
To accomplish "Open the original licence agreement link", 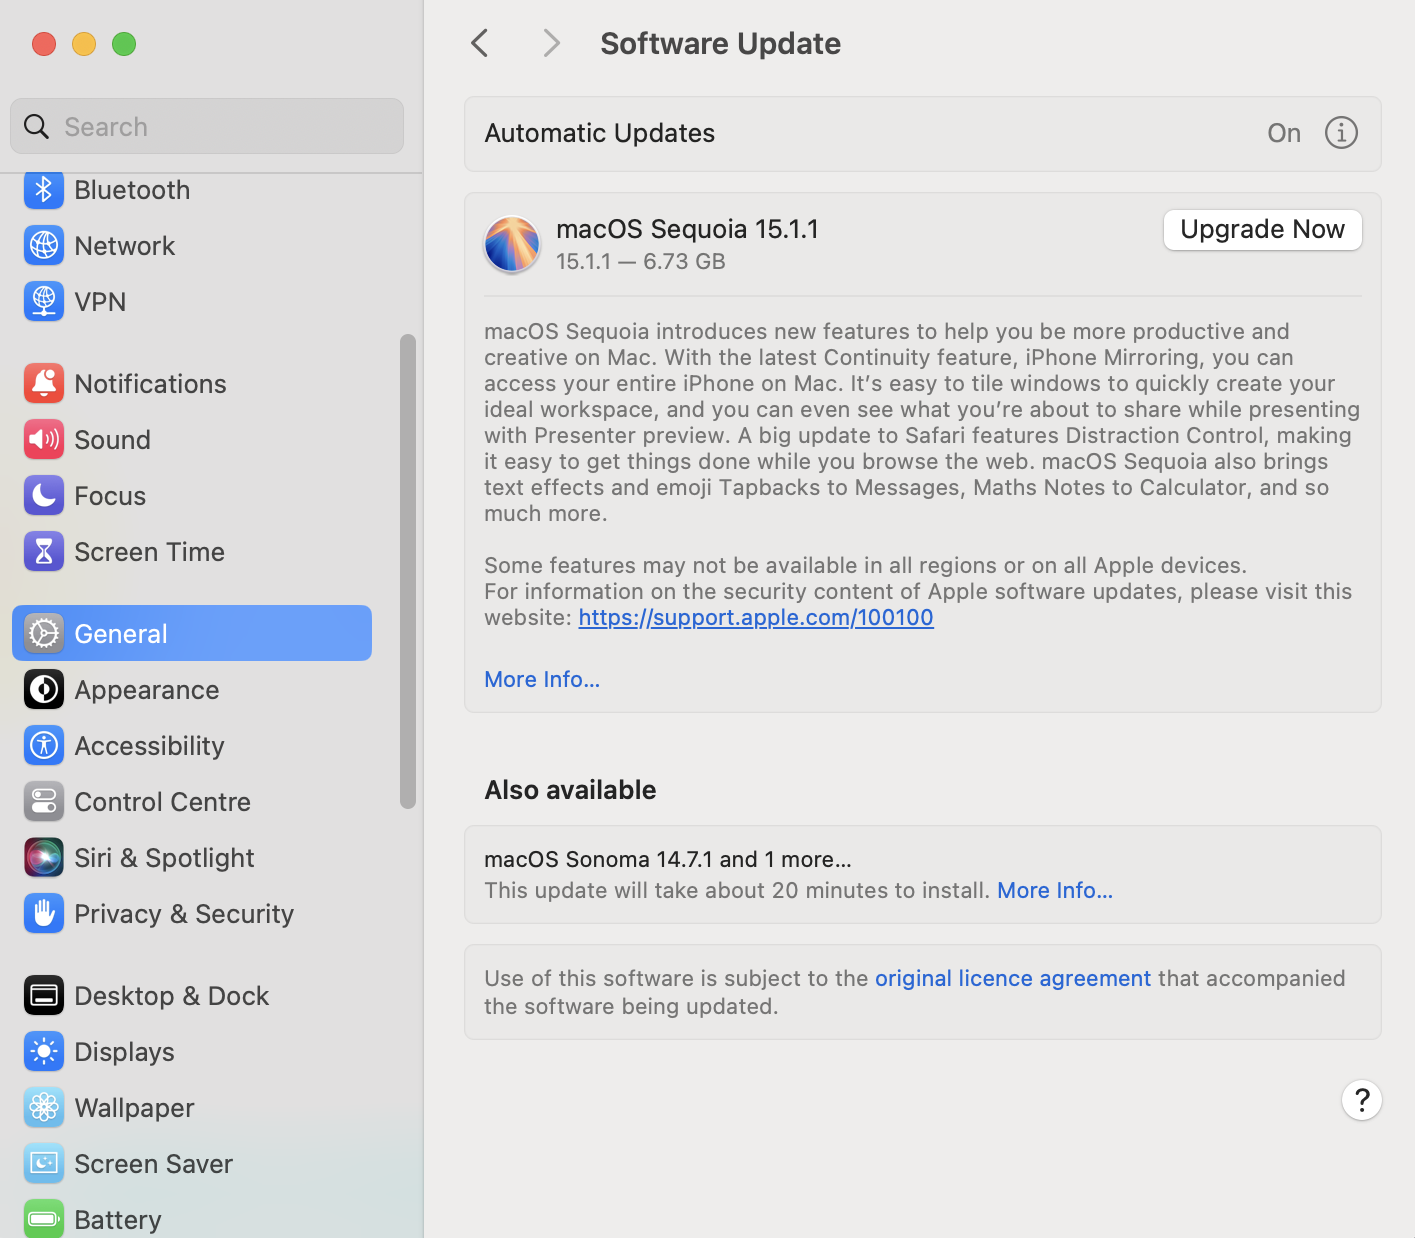I will tap(1013, 979).
